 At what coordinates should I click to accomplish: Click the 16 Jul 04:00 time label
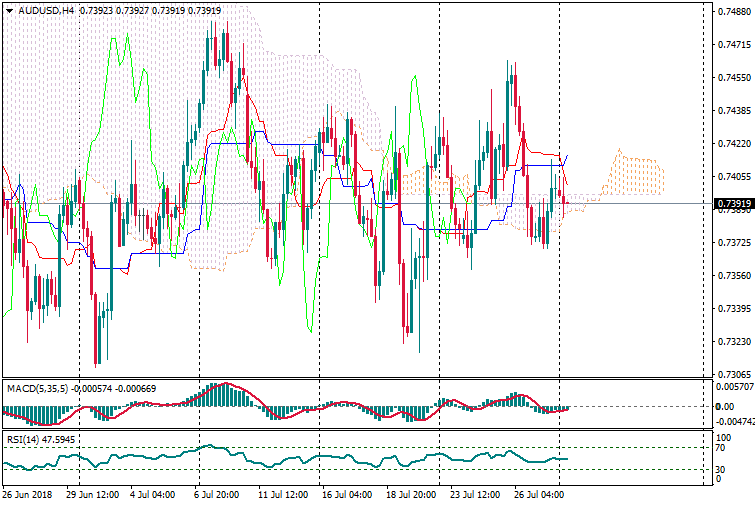click(x=346, y=494)
